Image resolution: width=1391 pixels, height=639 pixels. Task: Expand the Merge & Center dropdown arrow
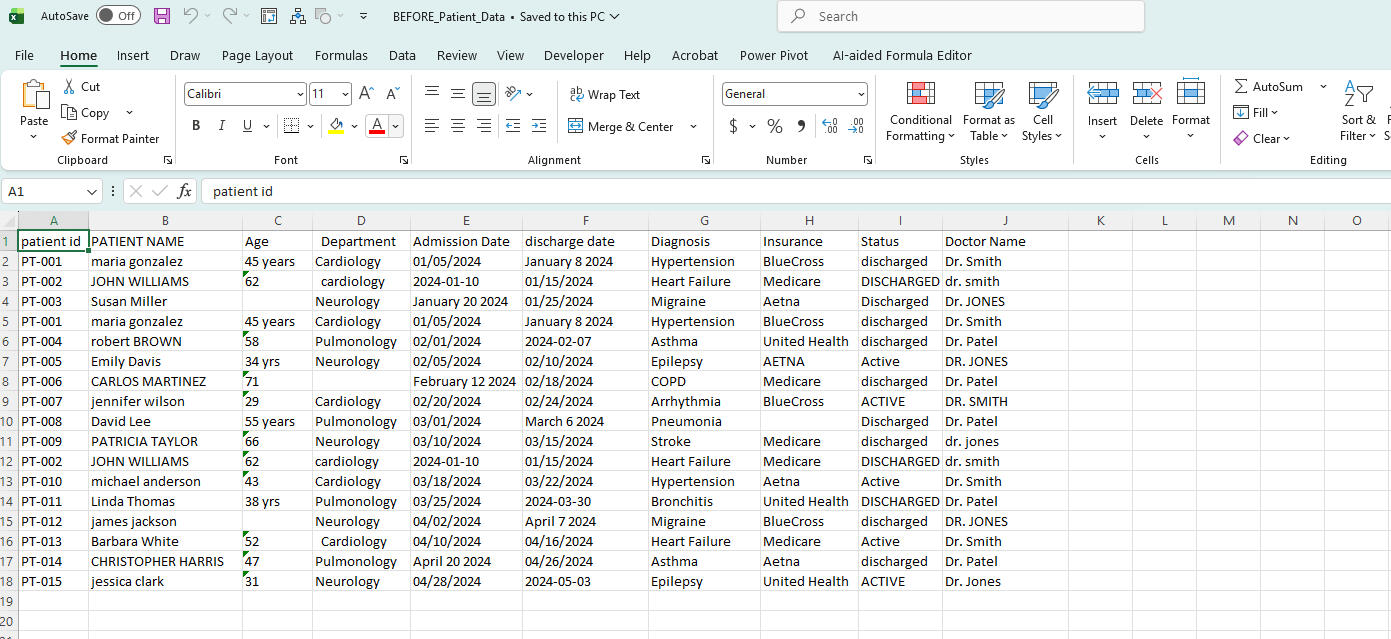tap(694, 127)
